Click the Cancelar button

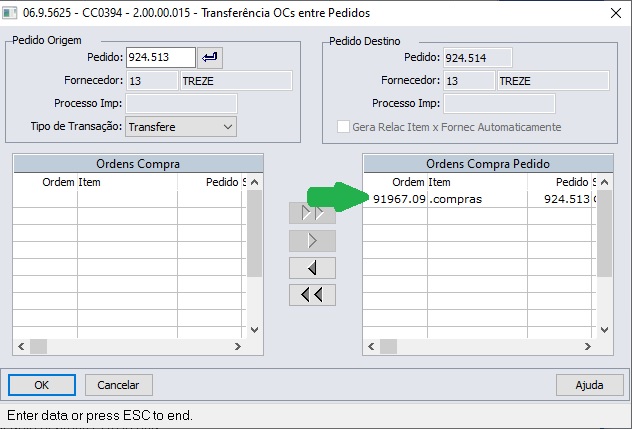point(119,385)
